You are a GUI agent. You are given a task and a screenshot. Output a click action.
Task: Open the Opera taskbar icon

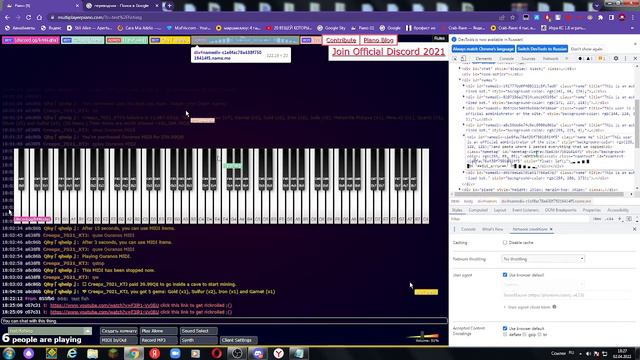click(216, 353)
